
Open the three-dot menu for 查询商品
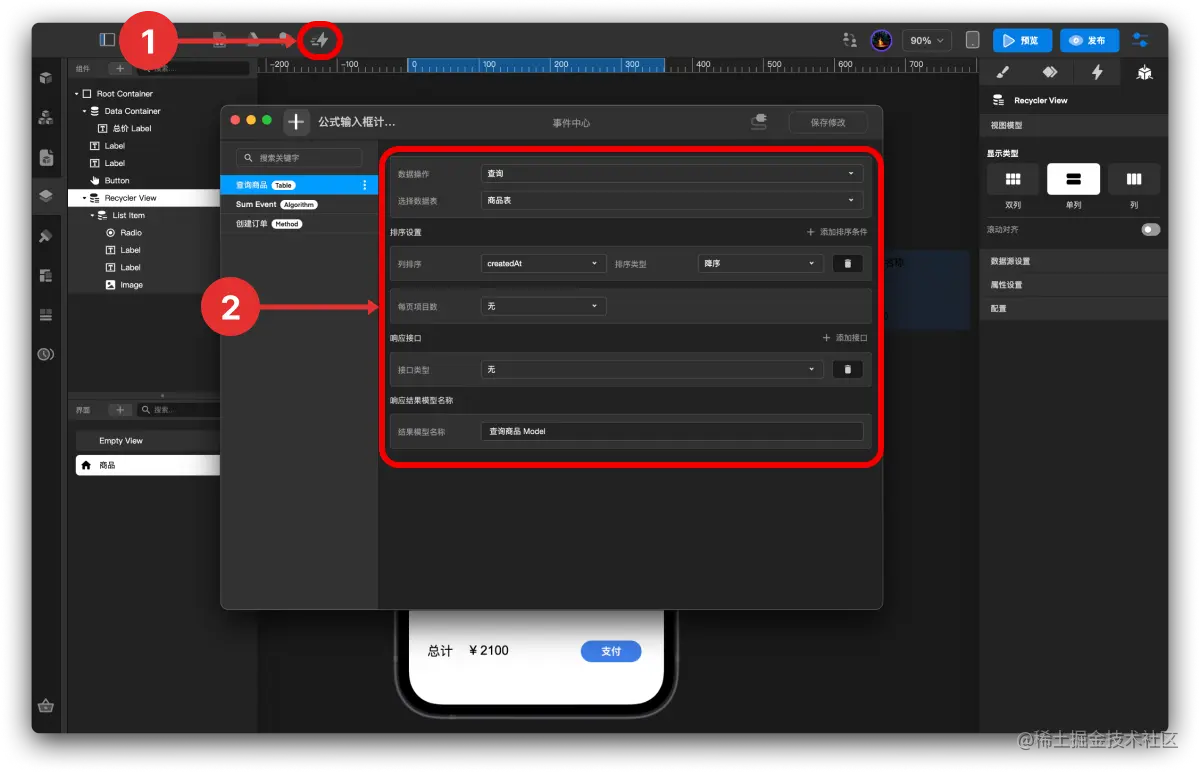[364, 185]
